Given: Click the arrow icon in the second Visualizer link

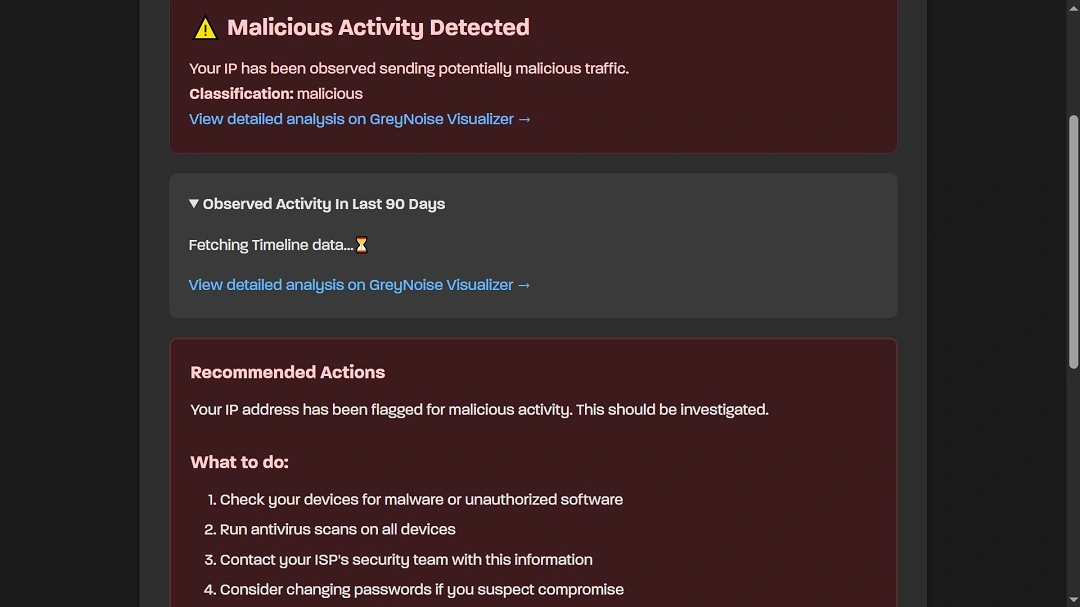Looking at the screenshot, I should point(524,284).
